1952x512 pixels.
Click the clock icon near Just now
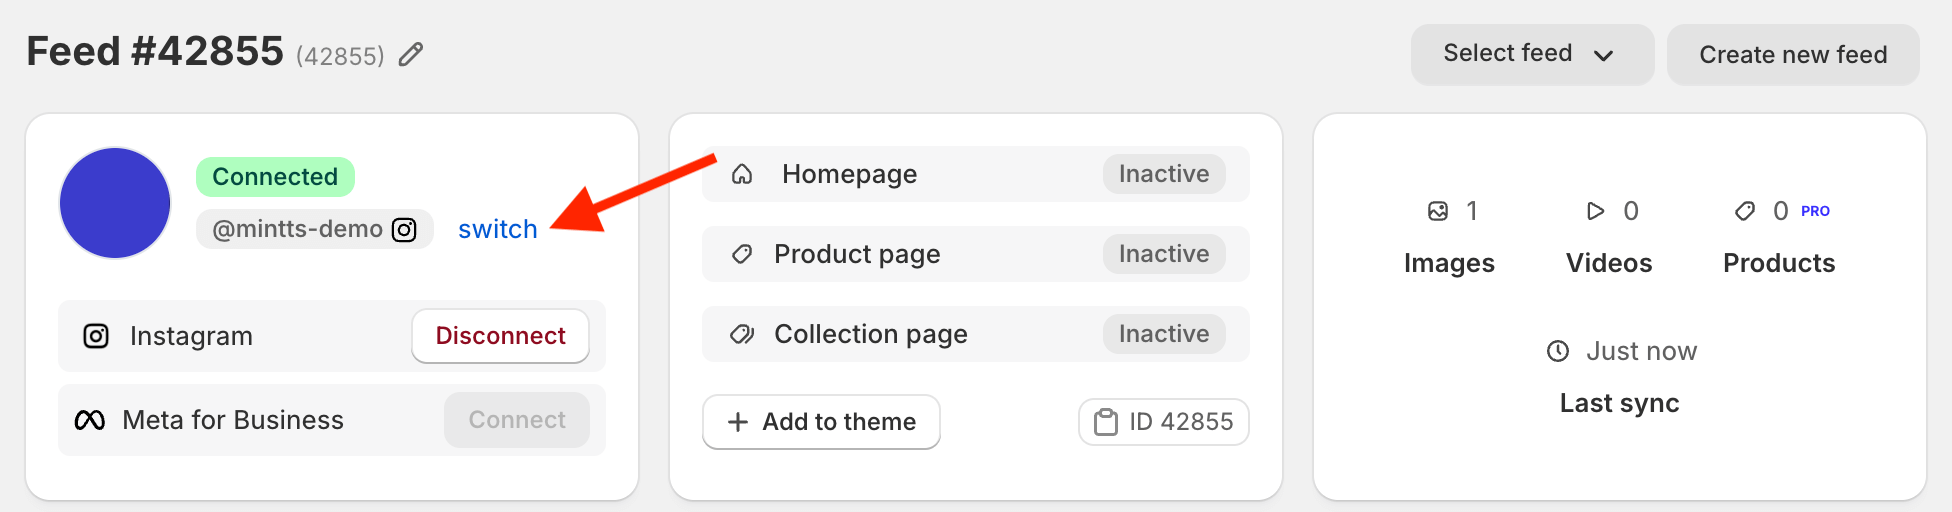(x=1558, y=351)
